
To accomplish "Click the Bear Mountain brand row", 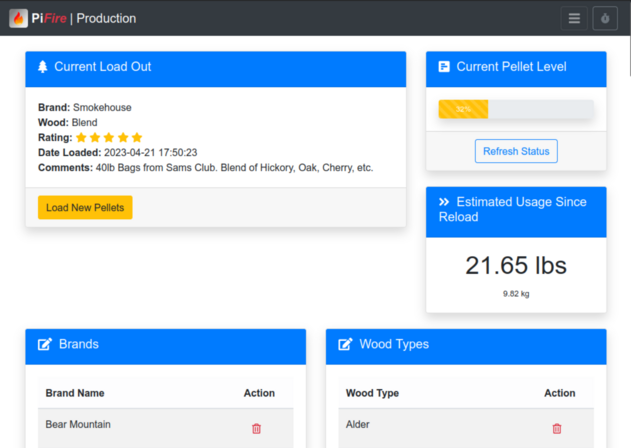I will (x=78, y=425).
